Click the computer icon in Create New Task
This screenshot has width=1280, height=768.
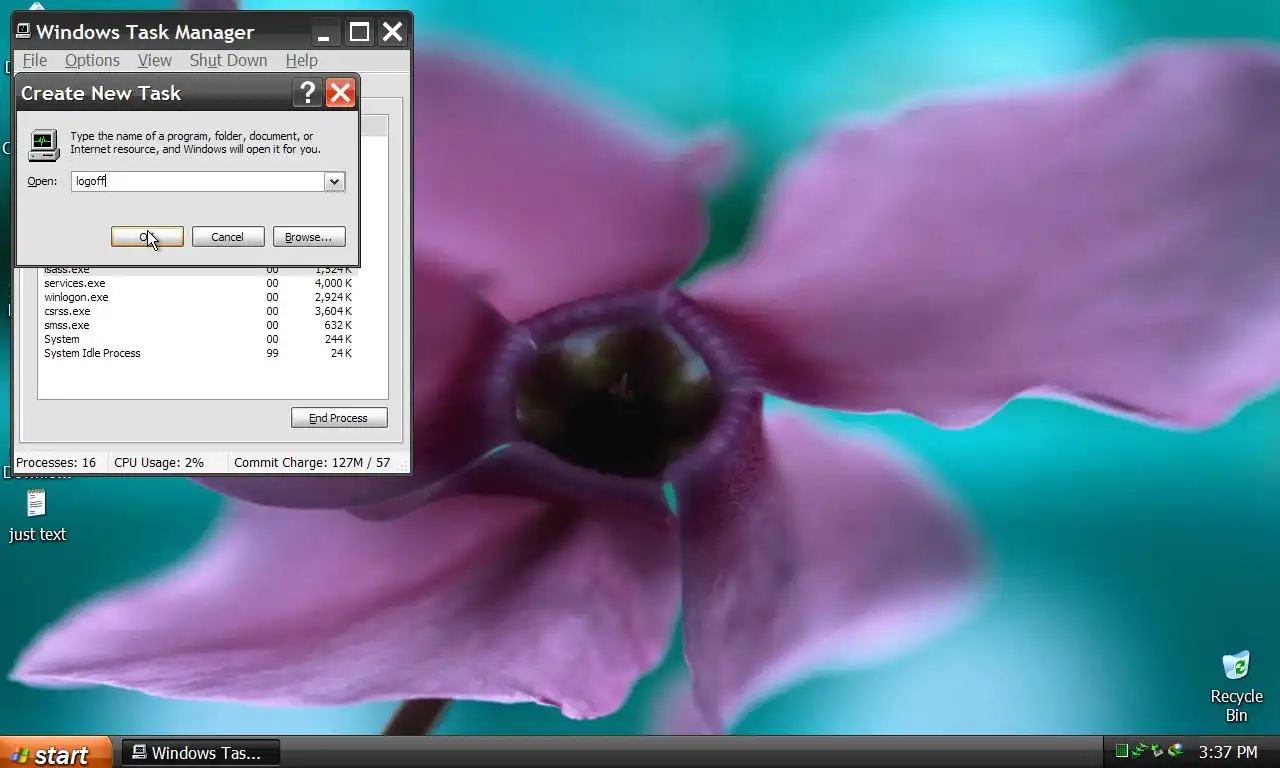[x=43, y=144]
